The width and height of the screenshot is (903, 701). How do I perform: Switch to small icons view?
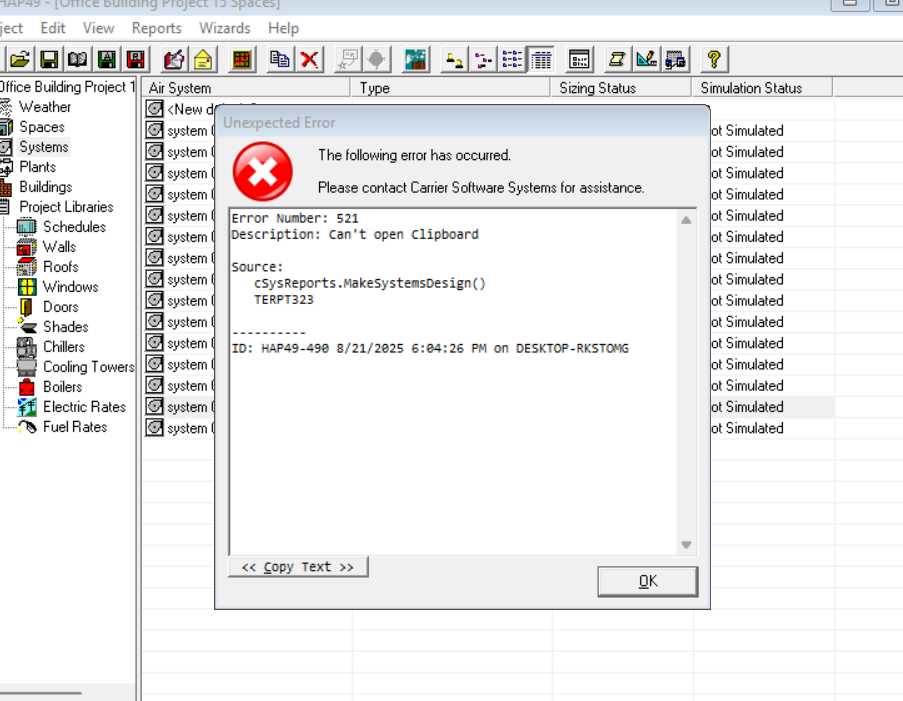(x=483, y=59)
